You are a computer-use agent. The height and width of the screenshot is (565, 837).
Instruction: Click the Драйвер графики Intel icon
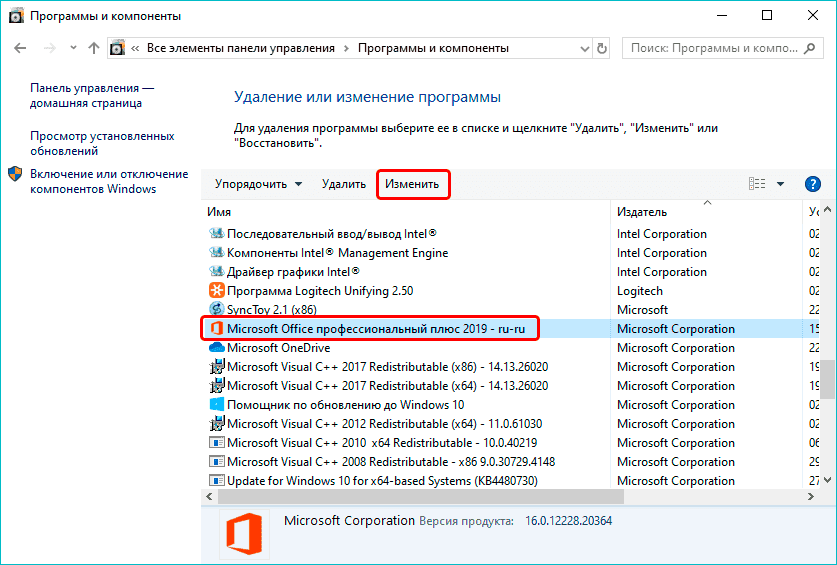pos(216,271)
